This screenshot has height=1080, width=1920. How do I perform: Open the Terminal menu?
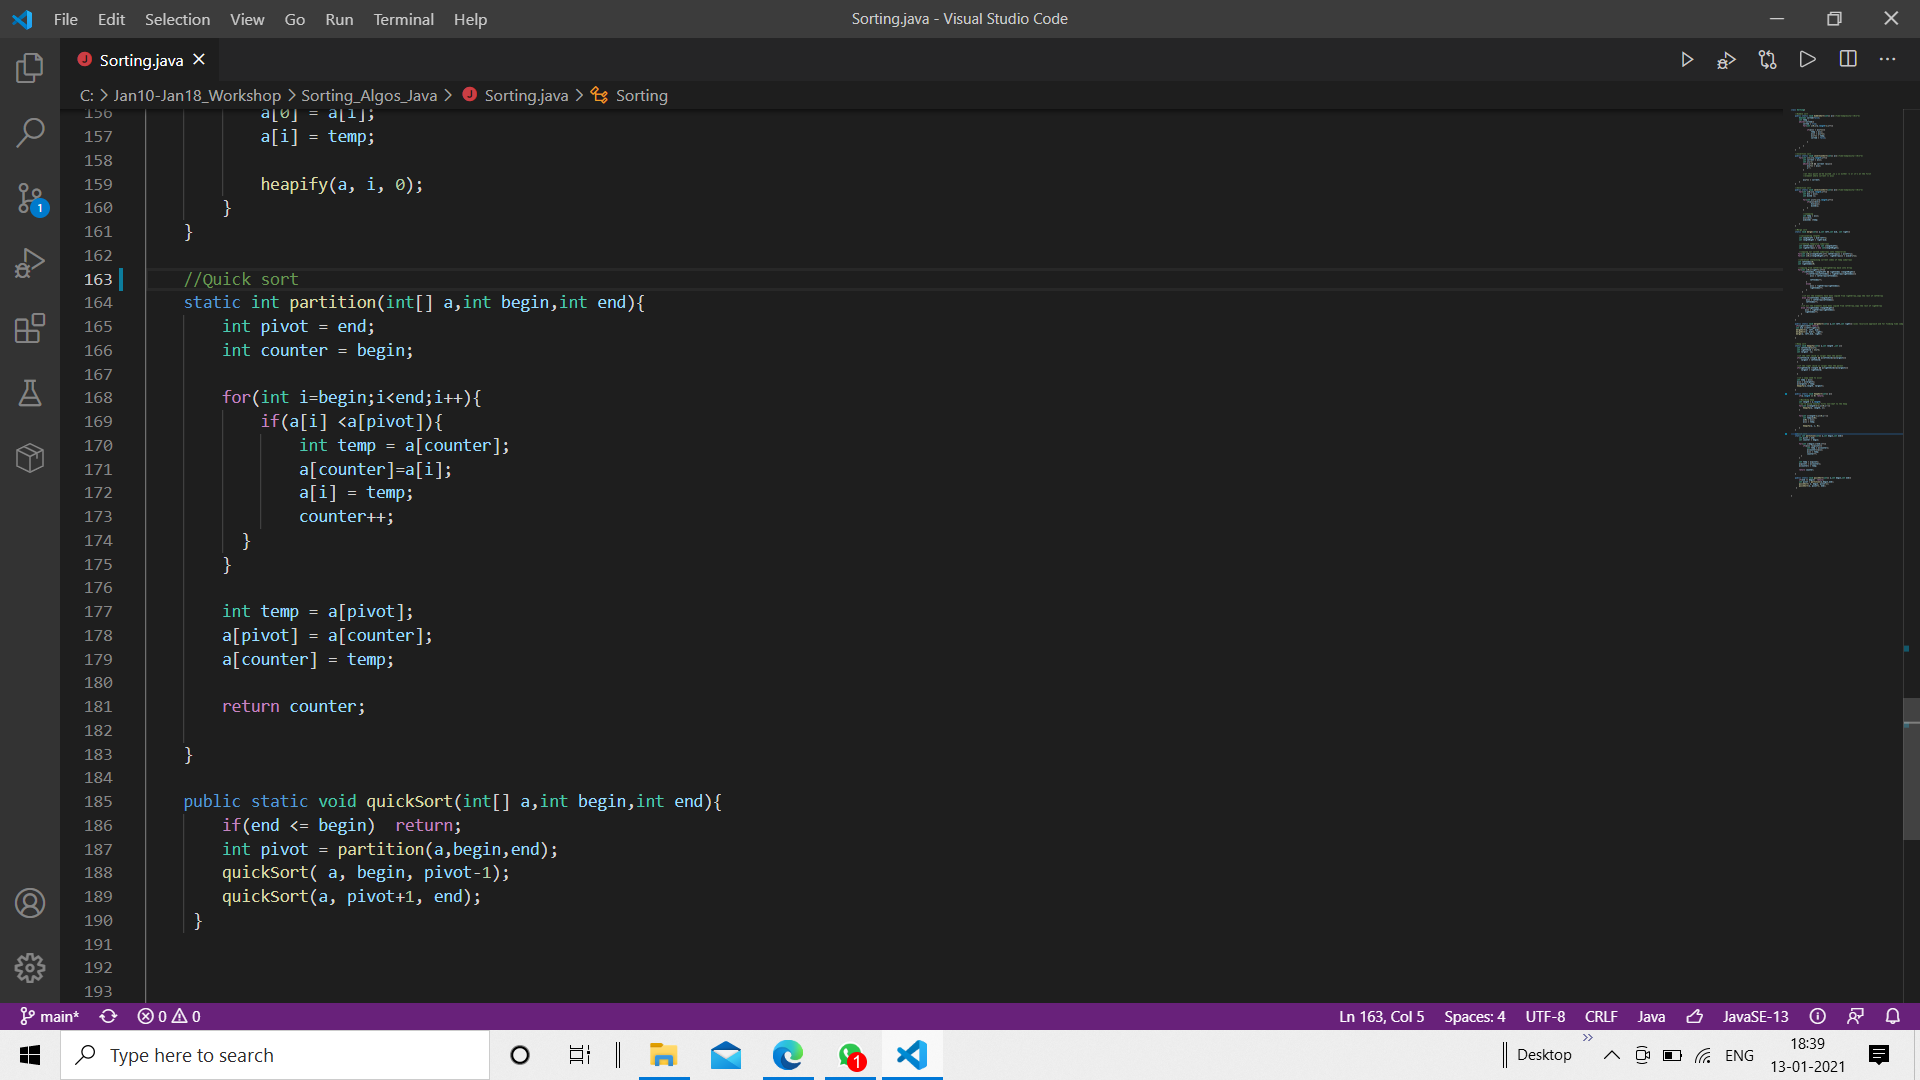click(403, 19)
